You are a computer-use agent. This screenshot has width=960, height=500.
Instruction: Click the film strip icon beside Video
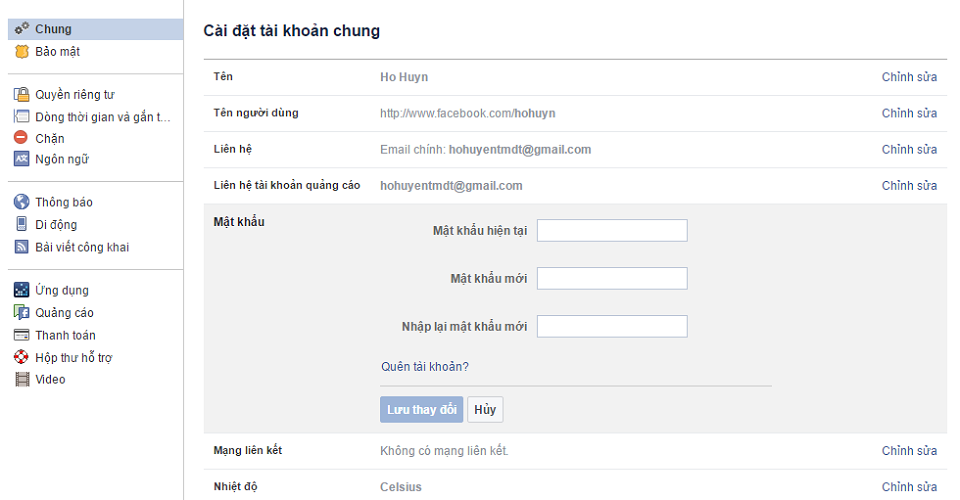point(22,379)
